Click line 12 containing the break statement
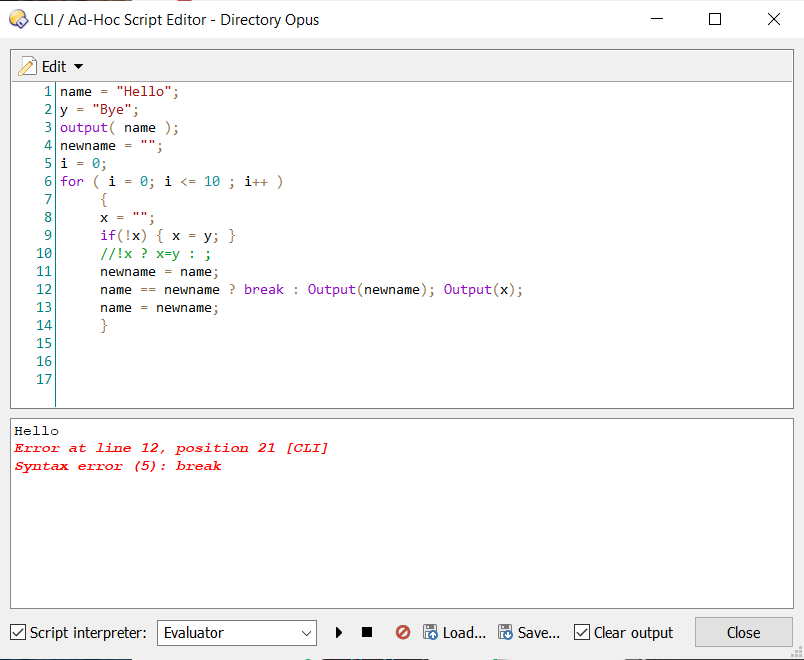 coord(264,290)
